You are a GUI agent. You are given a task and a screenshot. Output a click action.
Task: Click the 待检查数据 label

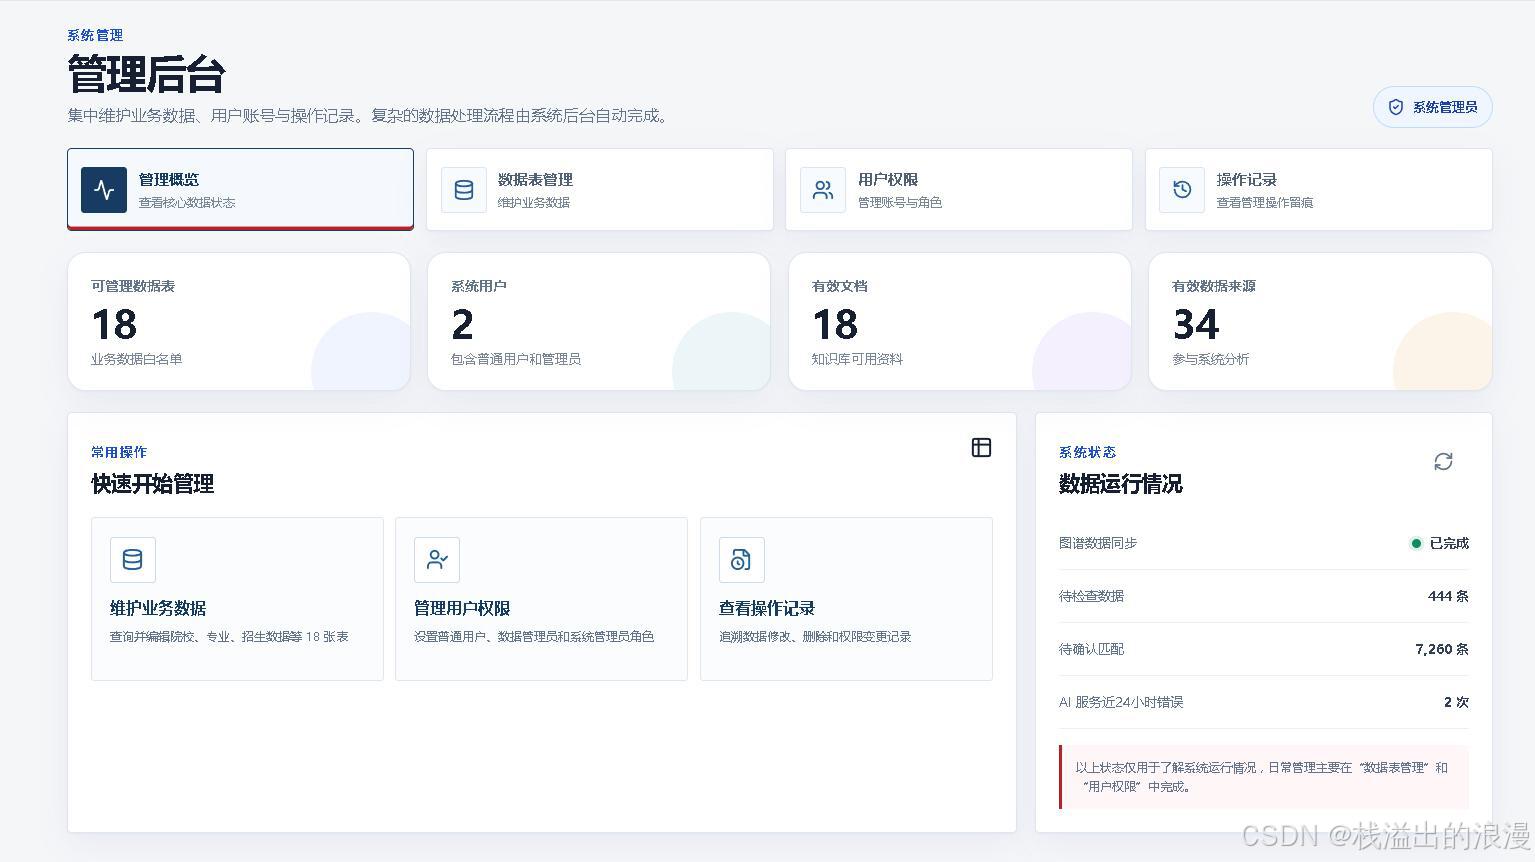(1091, 596)
